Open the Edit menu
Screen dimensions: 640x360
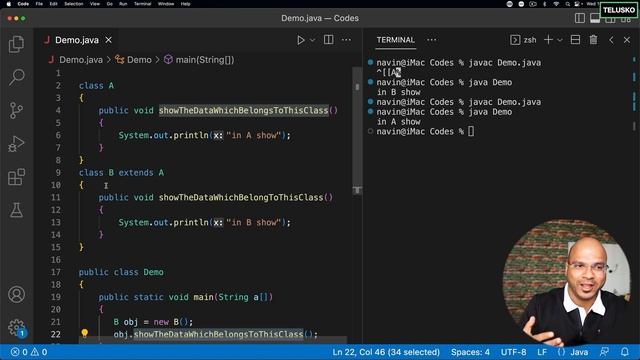coord(53,4)
